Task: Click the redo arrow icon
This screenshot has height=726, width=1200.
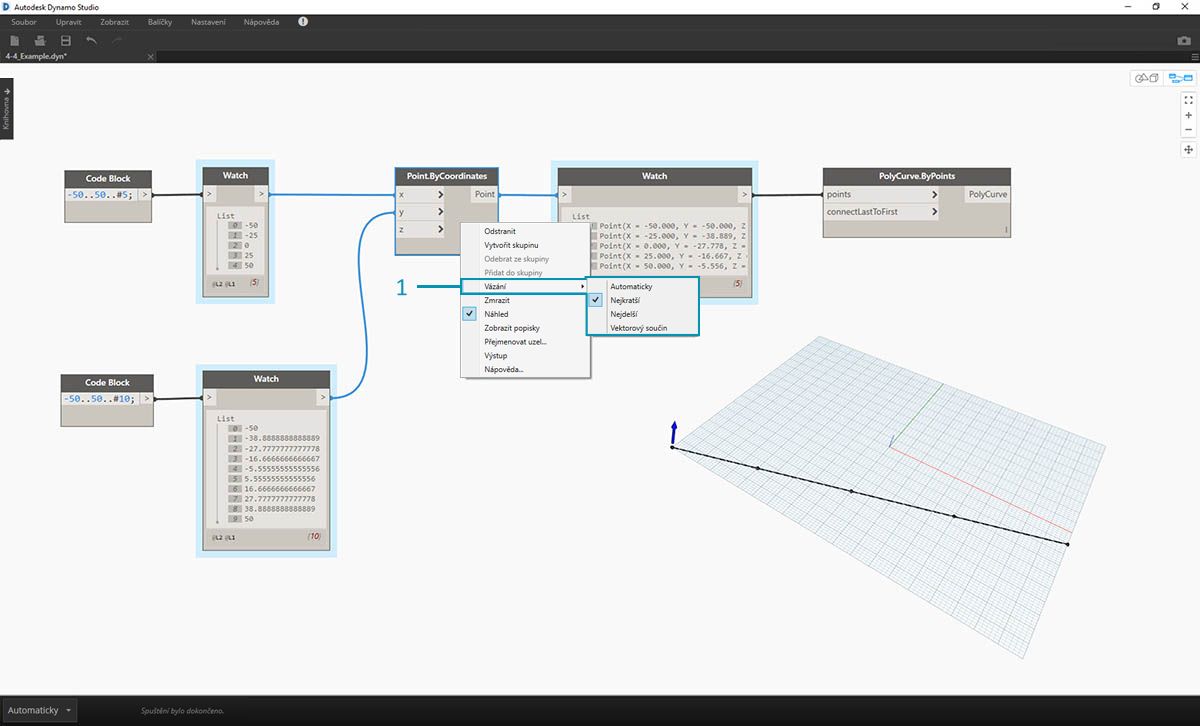Action: coord(117,40)
